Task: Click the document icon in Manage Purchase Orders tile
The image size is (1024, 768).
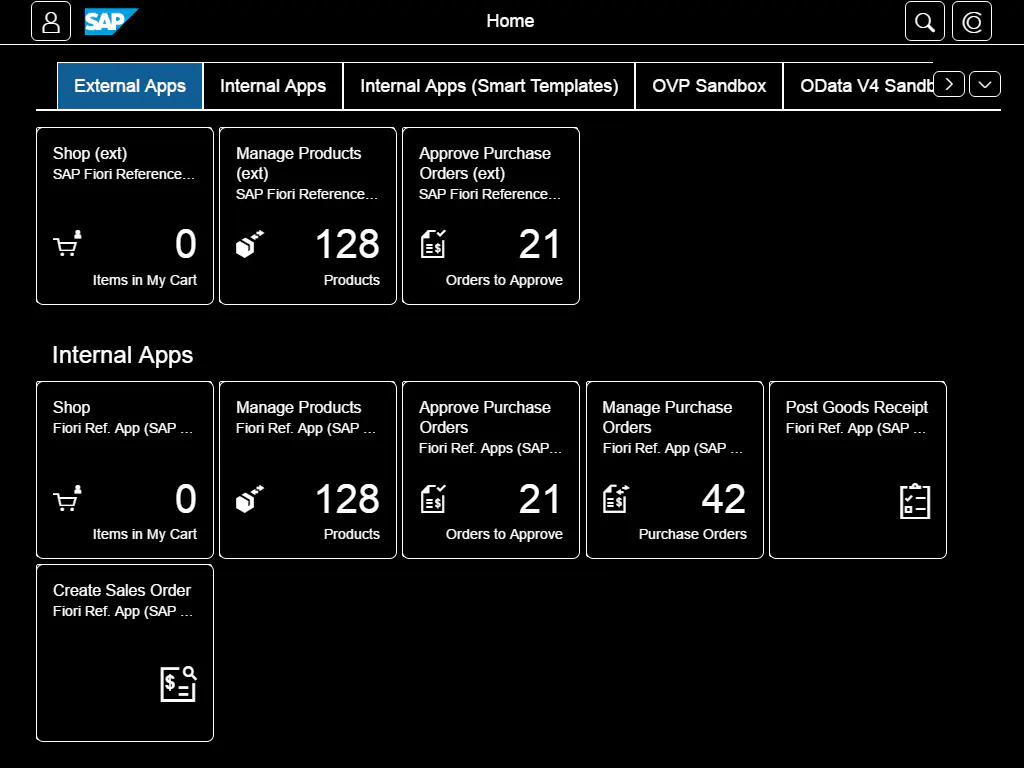Action: 616,498
